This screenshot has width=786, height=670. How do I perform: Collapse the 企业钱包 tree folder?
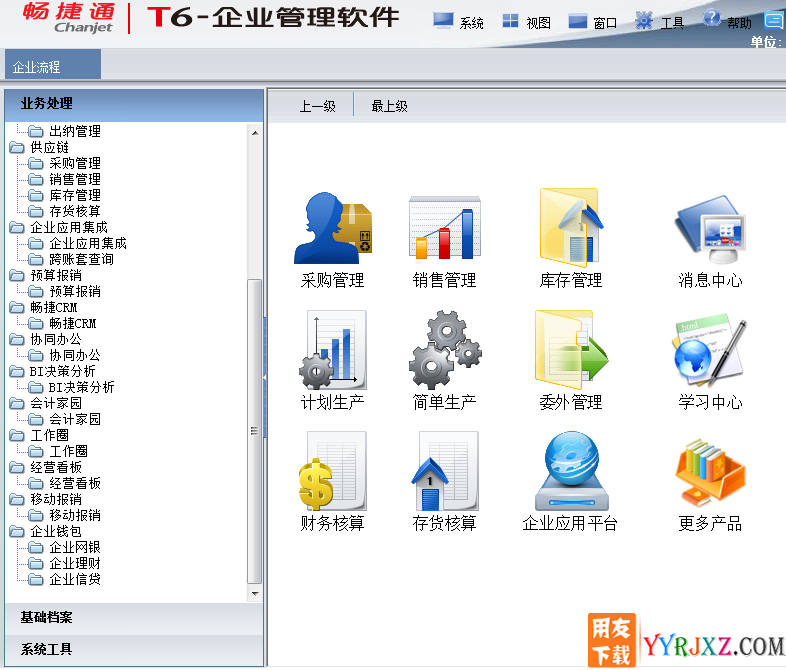point(17,531)
